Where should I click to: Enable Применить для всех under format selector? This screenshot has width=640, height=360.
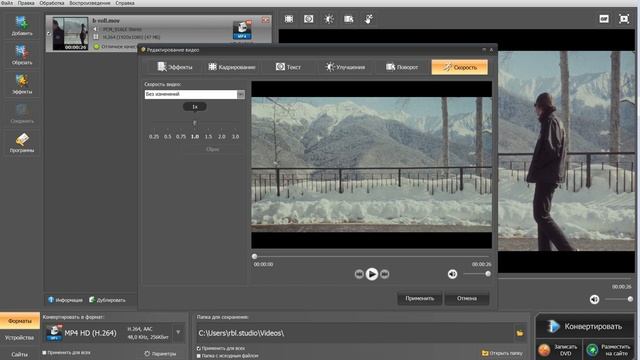coord(44,352)
